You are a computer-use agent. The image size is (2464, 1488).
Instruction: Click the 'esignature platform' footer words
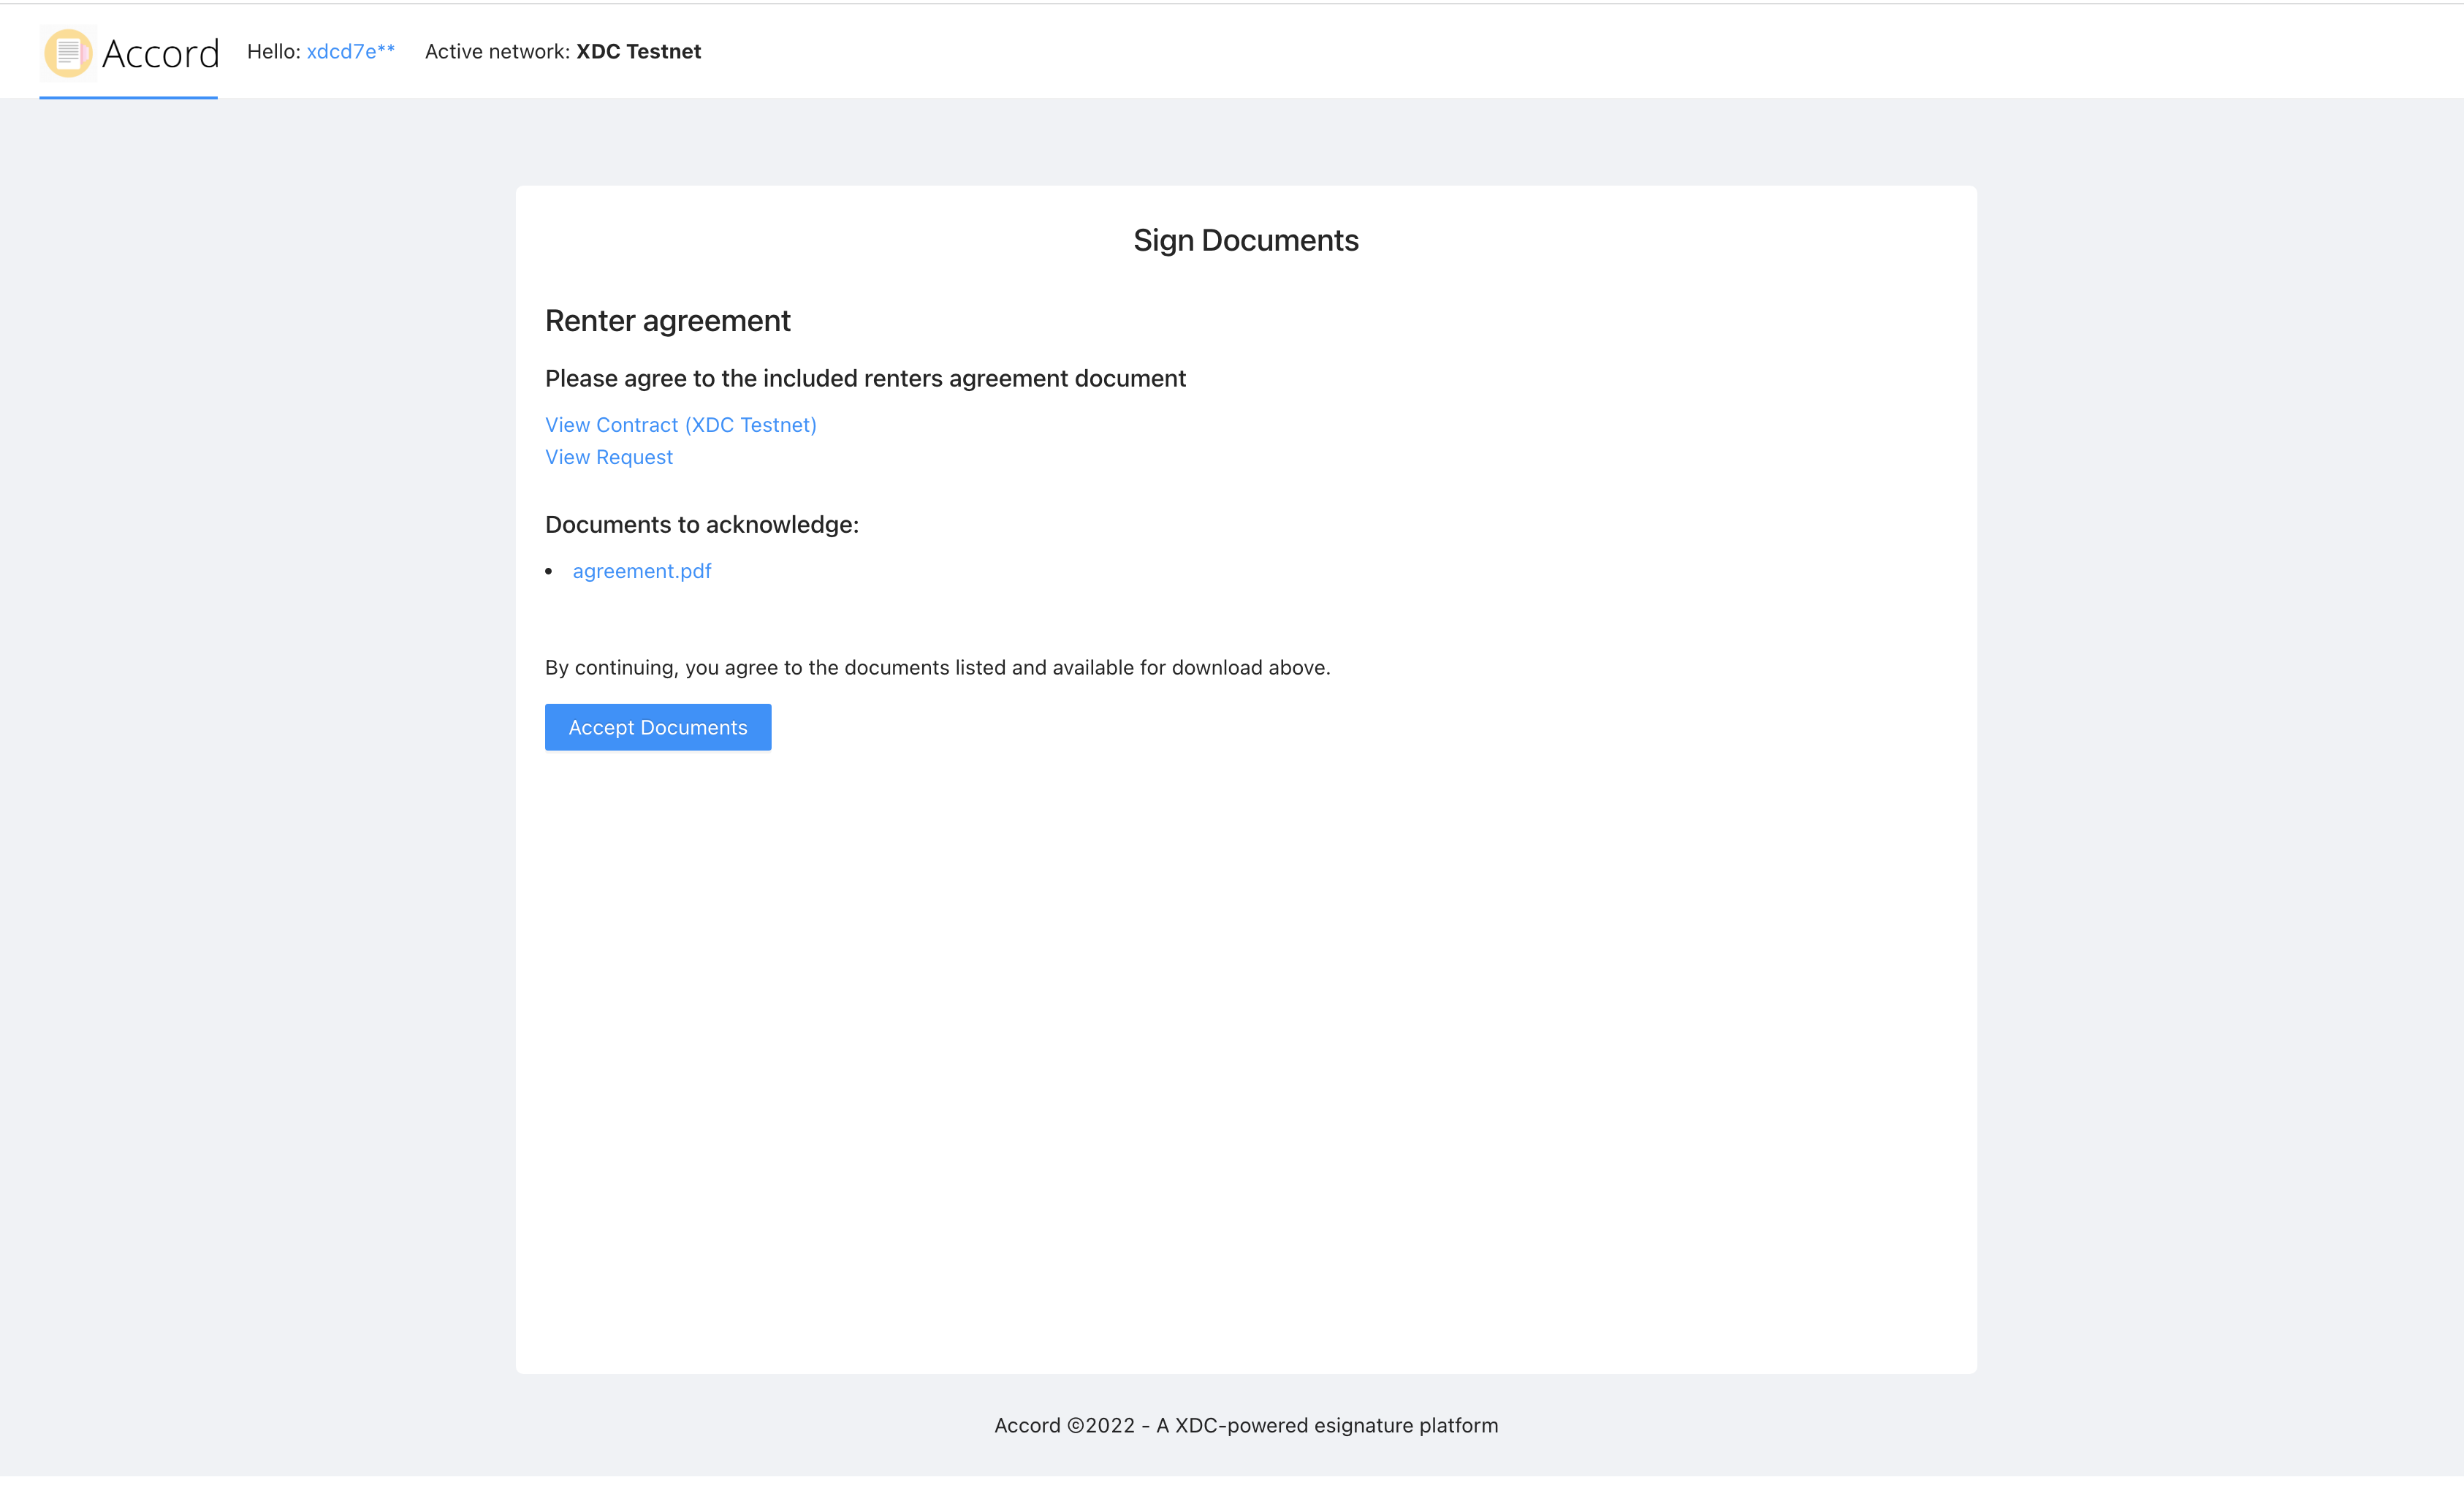[1405, 1425]
